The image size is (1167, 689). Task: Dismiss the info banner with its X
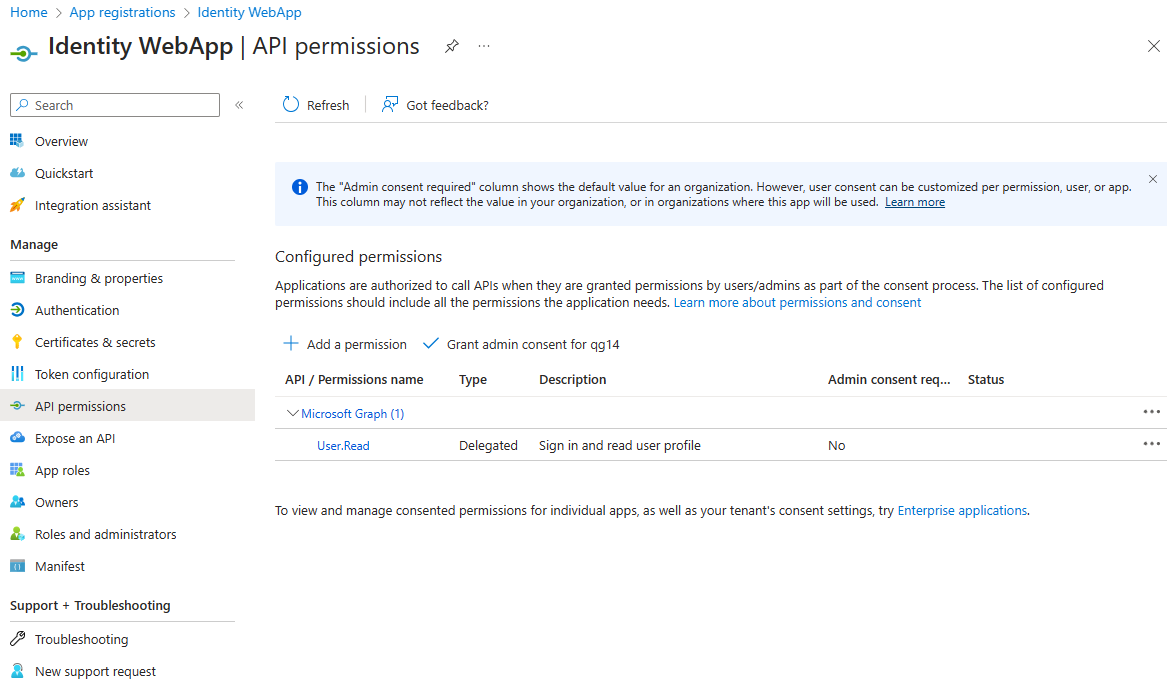point(1152,179)
